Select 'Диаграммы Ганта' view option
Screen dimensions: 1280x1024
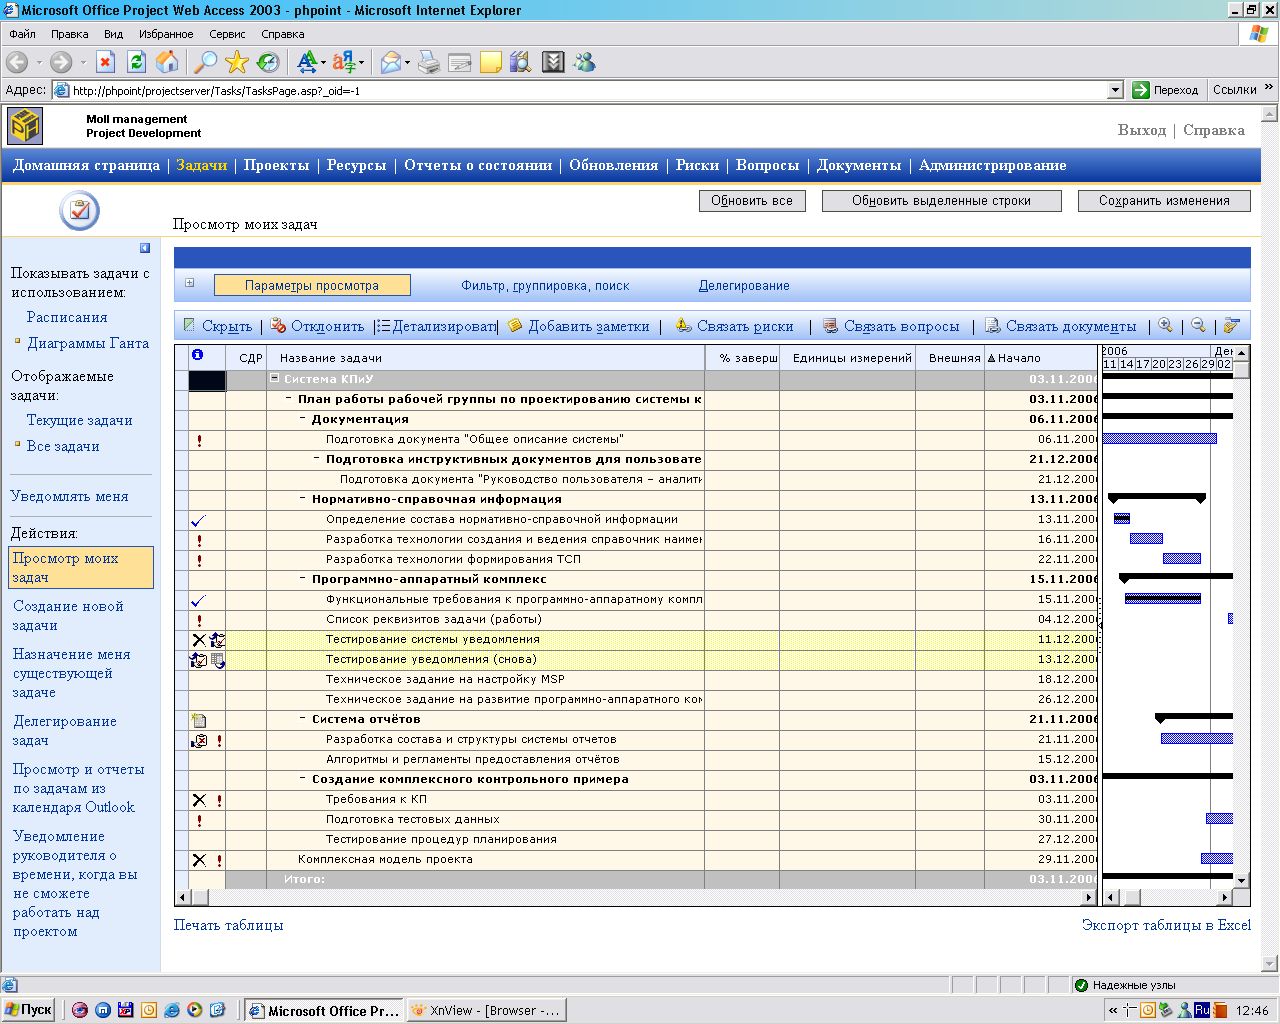(x=87, y=343)
